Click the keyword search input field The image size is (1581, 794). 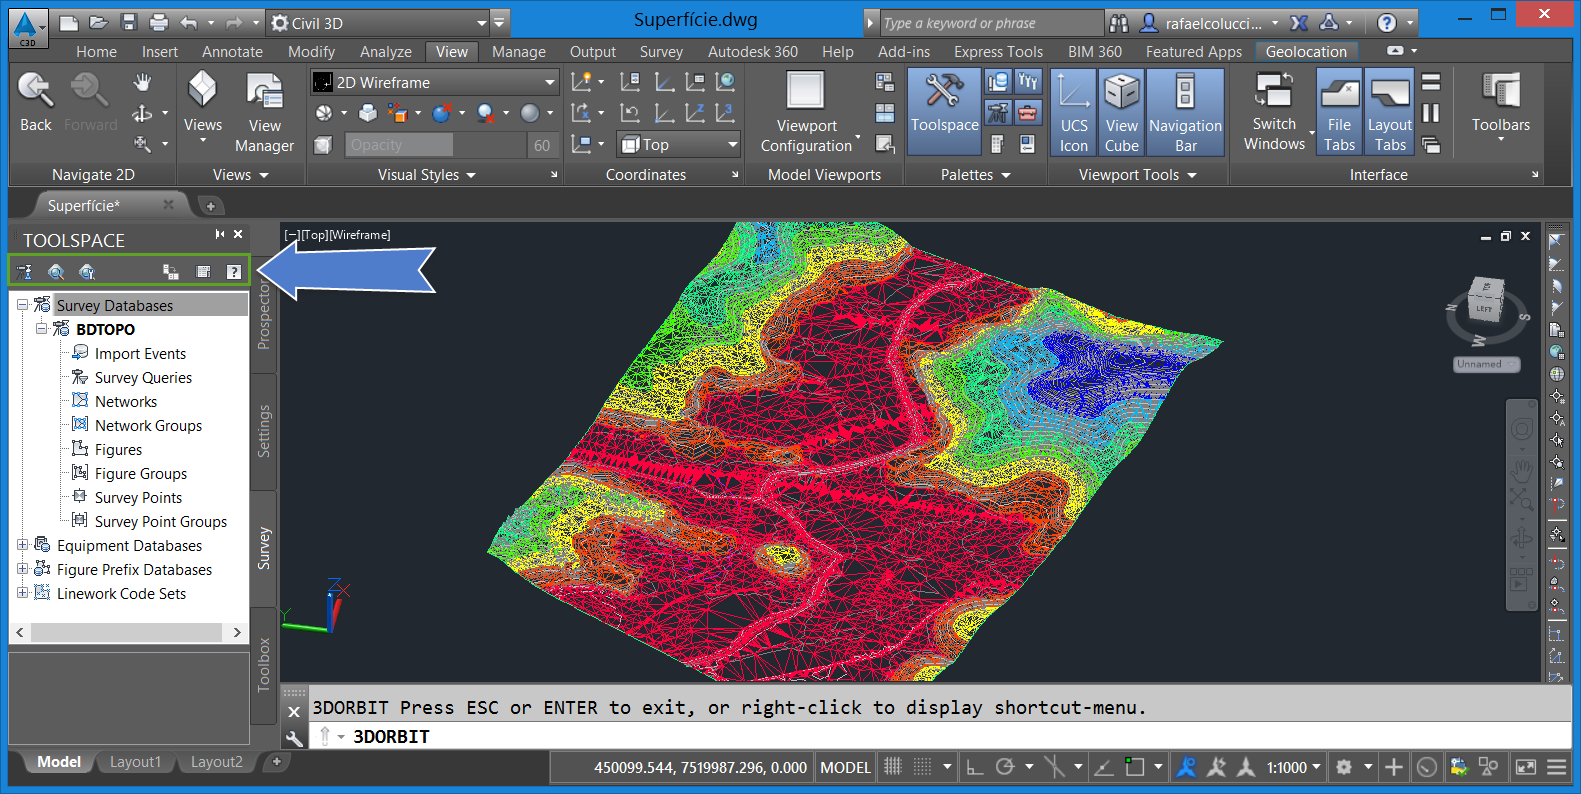pos(990,23)
